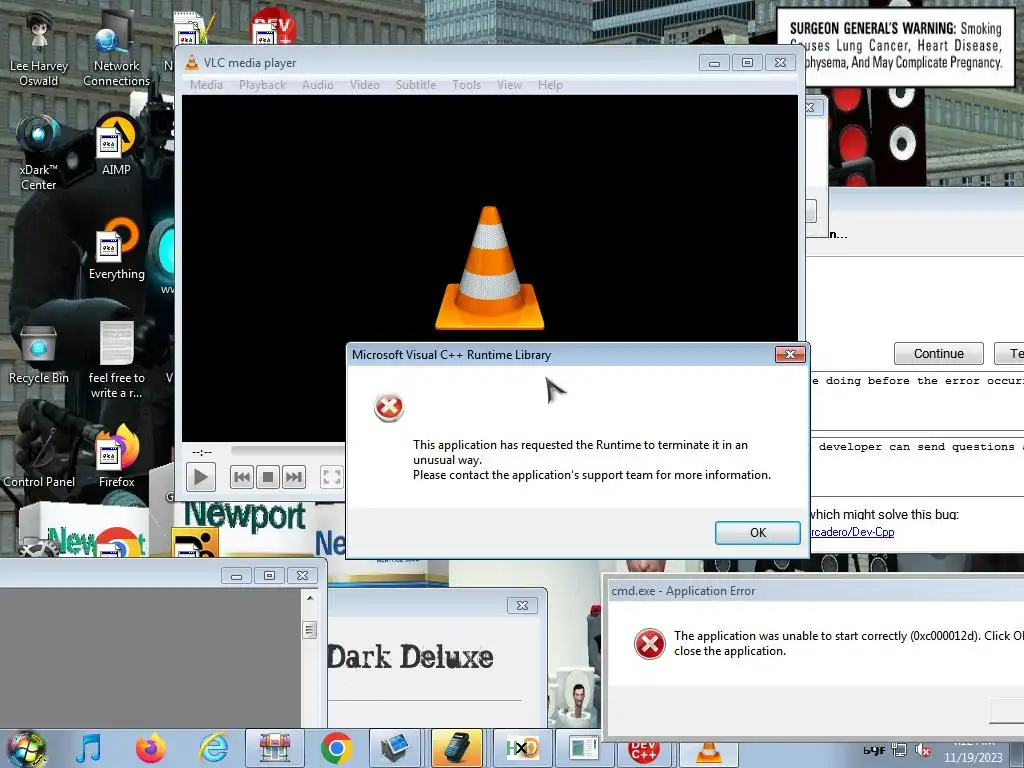Maximize the gray untitled window
The image size is (1024, 768).
point(269,575)
